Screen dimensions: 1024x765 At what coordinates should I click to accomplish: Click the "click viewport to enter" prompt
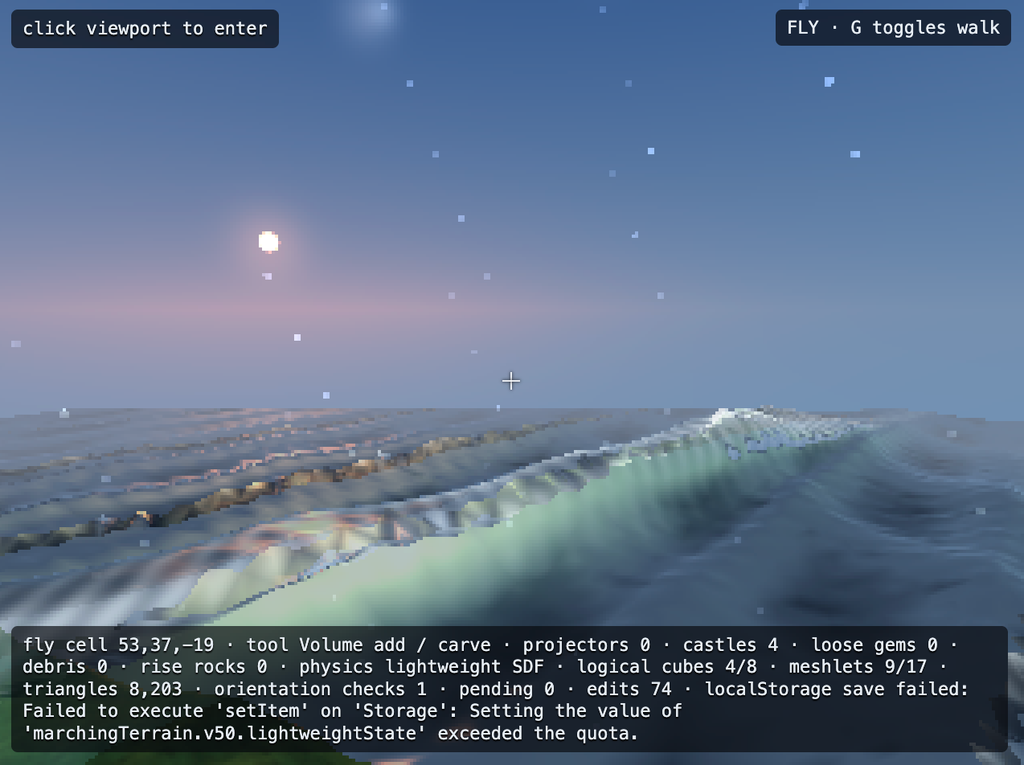(x=145, y=29)
